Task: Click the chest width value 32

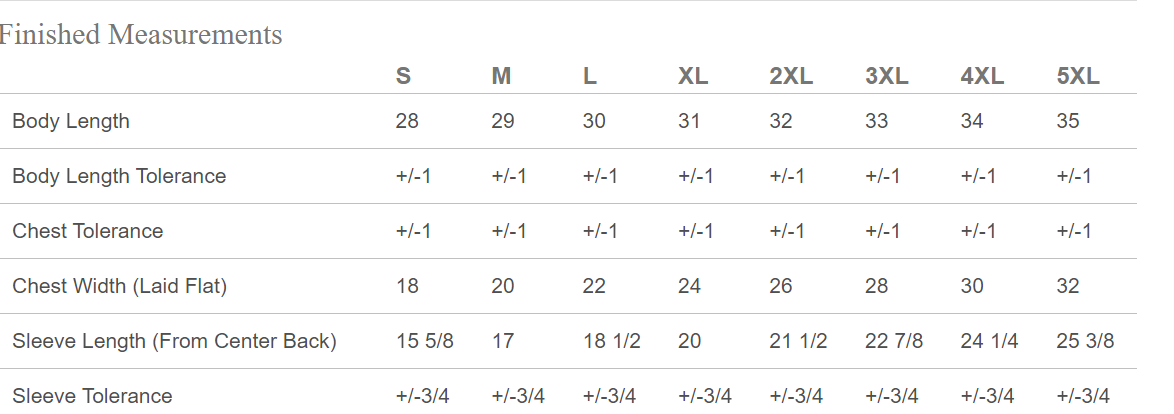Action: pyautogui.click(x=1068, y=286)
